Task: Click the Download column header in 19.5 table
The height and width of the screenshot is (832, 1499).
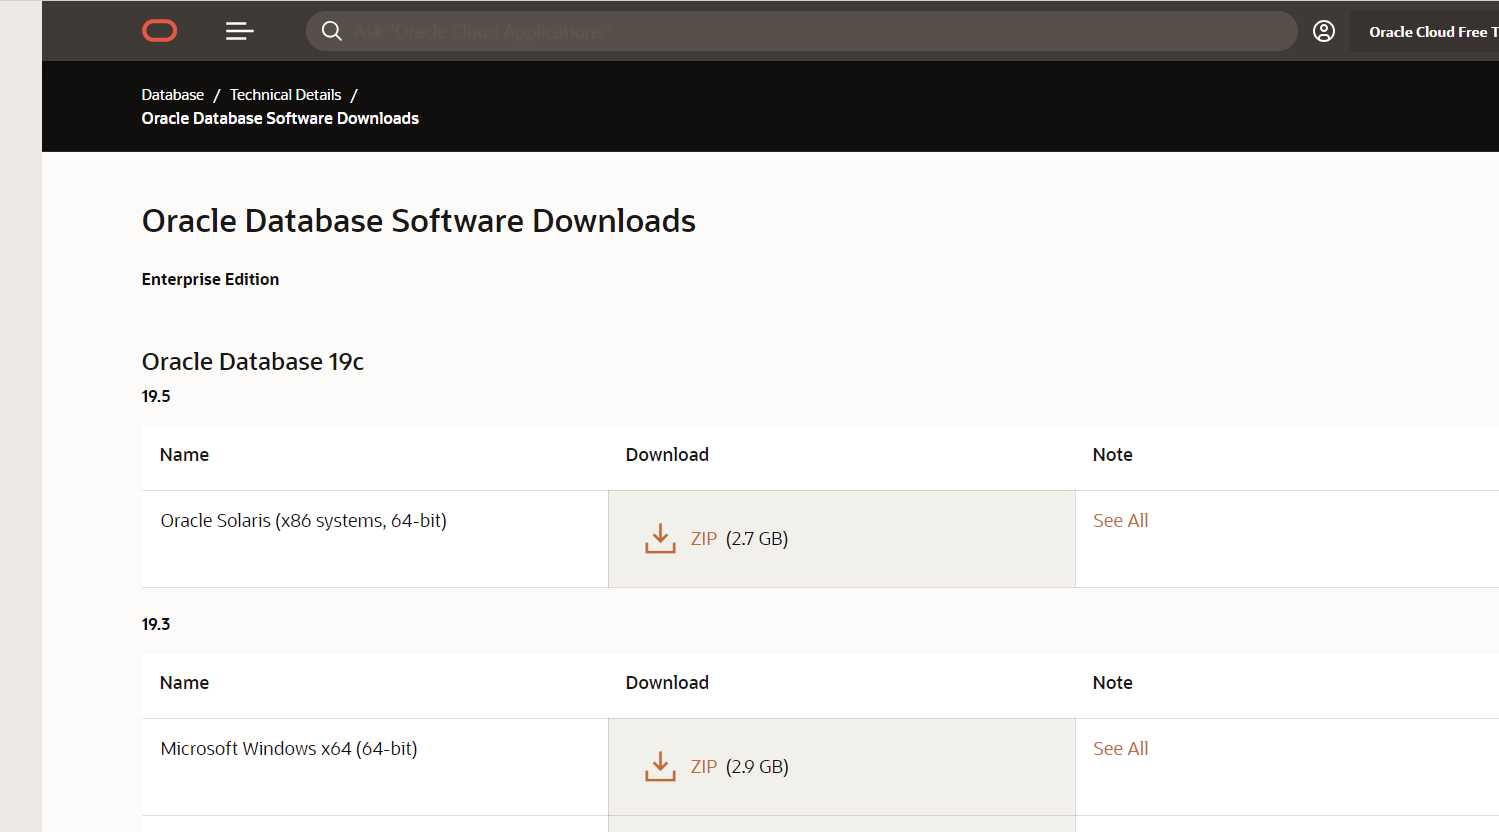Action: tap(667, 454)
